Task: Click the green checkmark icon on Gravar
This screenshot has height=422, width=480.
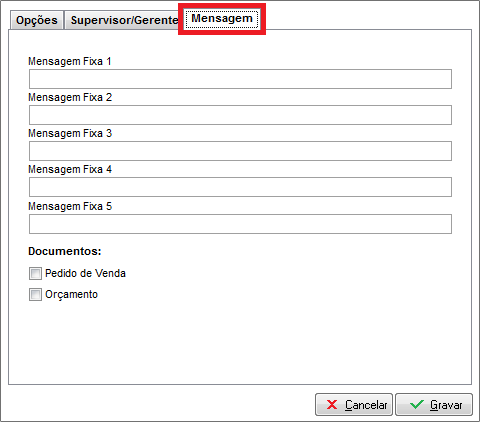Action: point(417,405)
